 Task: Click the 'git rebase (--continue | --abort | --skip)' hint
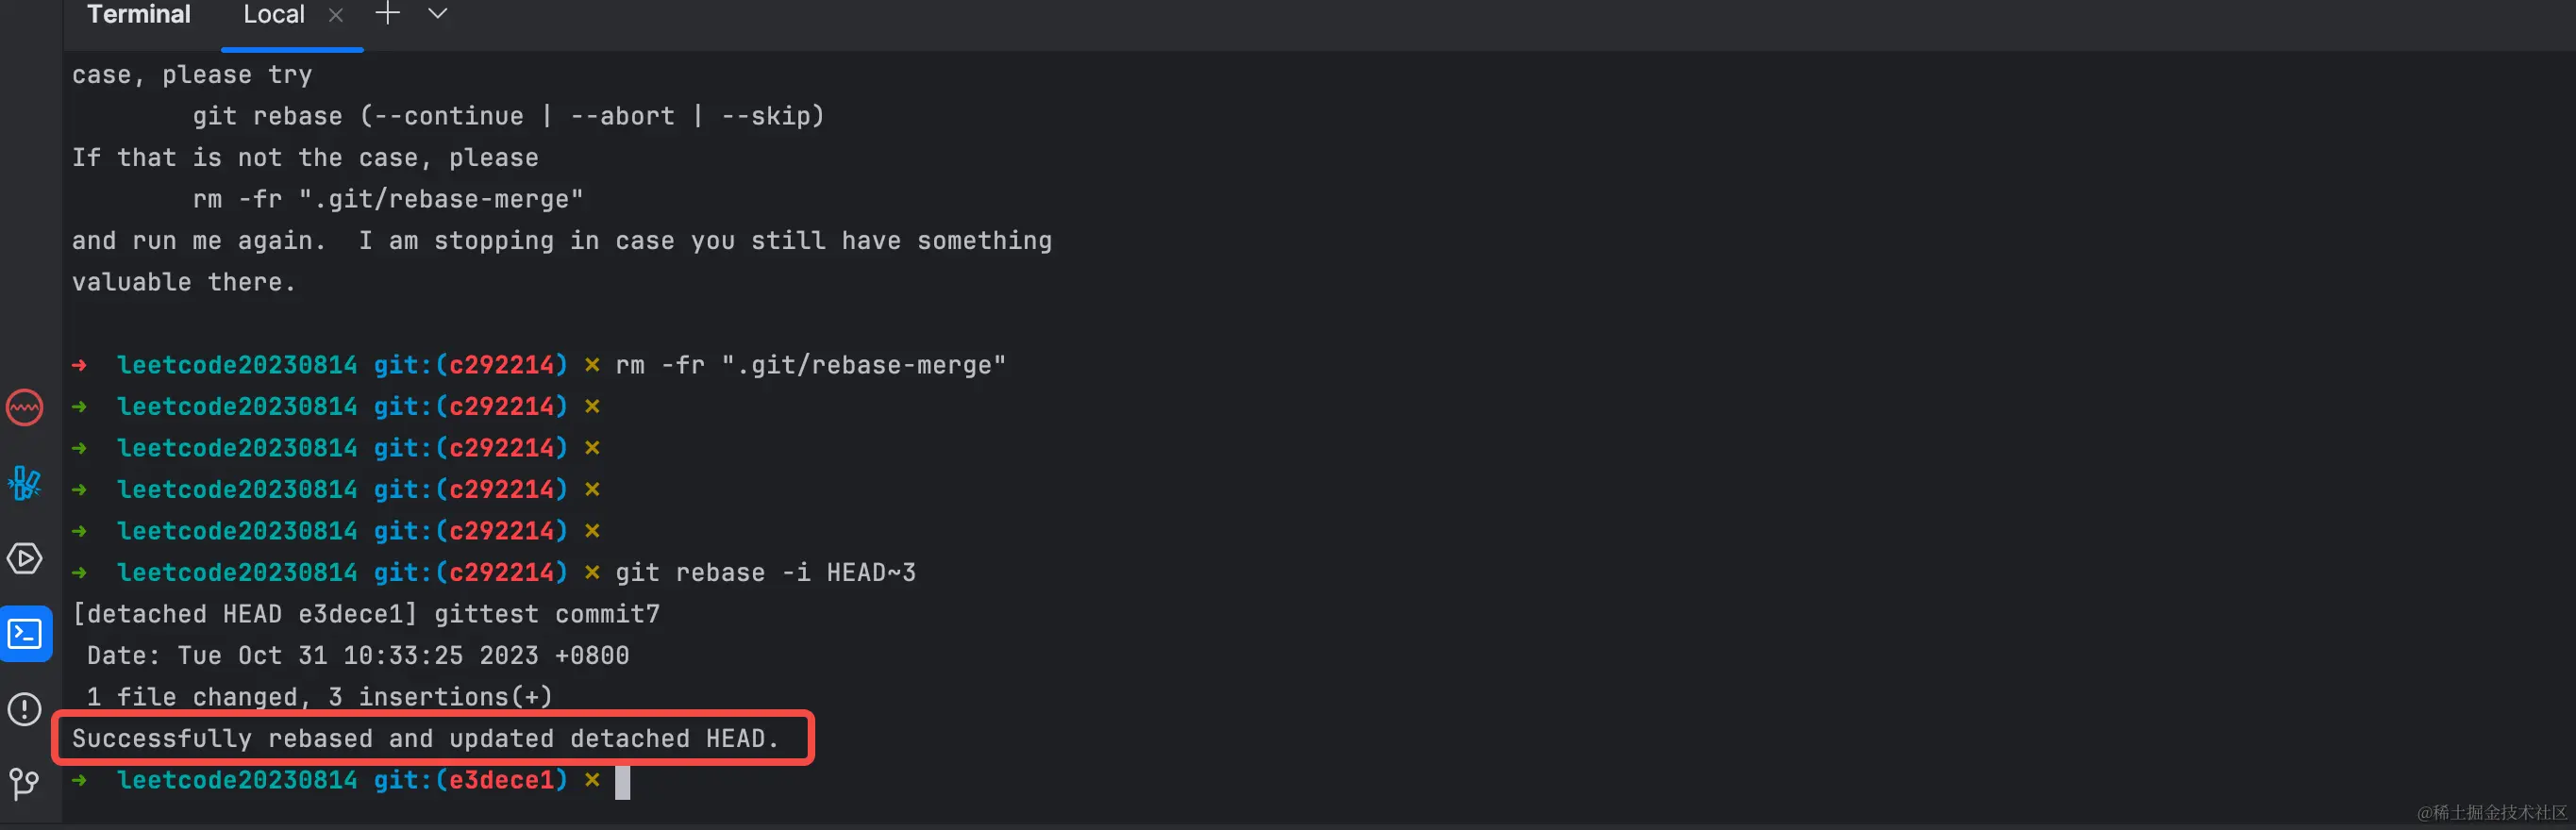[508, 116]
